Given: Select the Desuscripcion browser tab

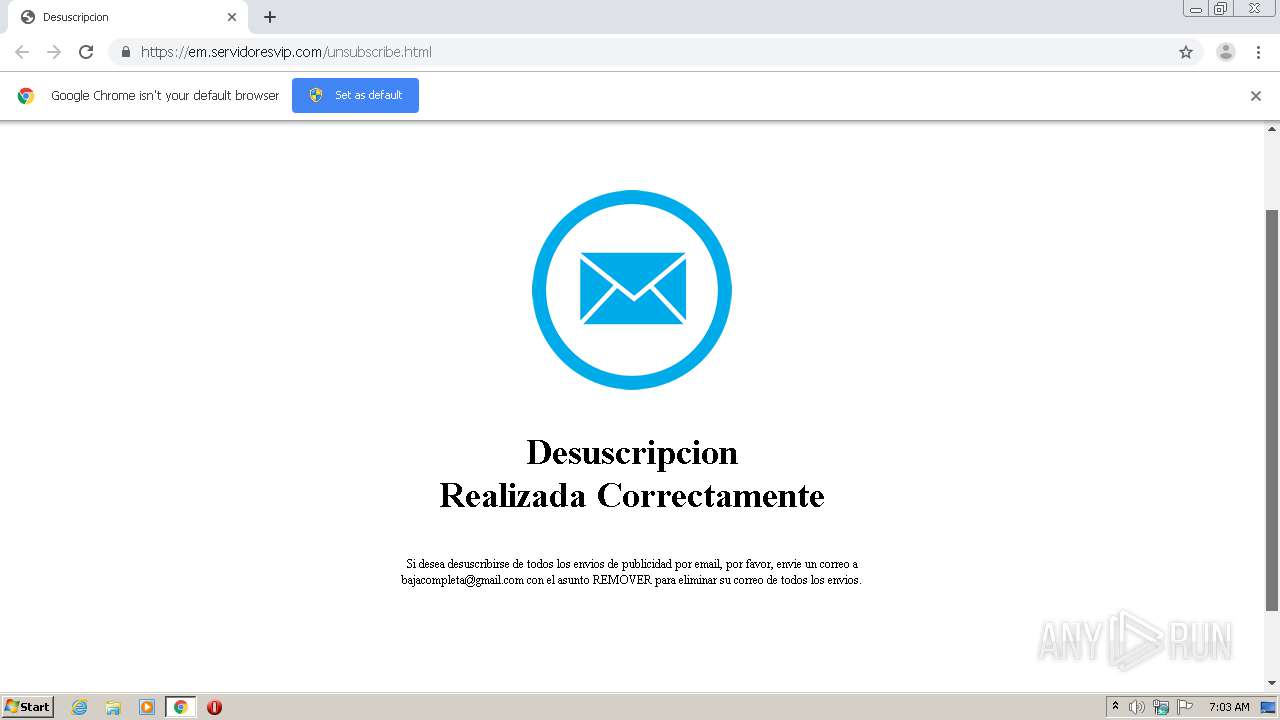Looking at the screenshot, I should click(128, 17).
